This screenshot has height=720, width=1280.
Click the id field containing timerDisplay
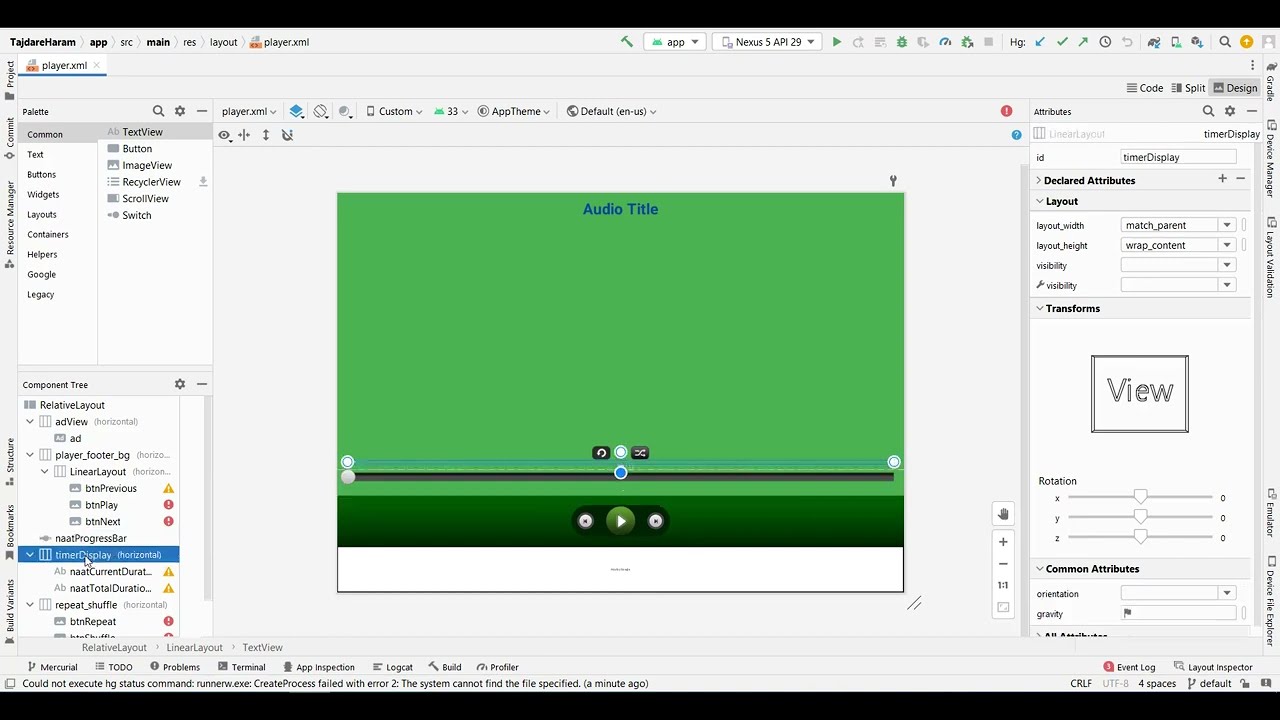pyautogui.click(x=1178, y=157)
